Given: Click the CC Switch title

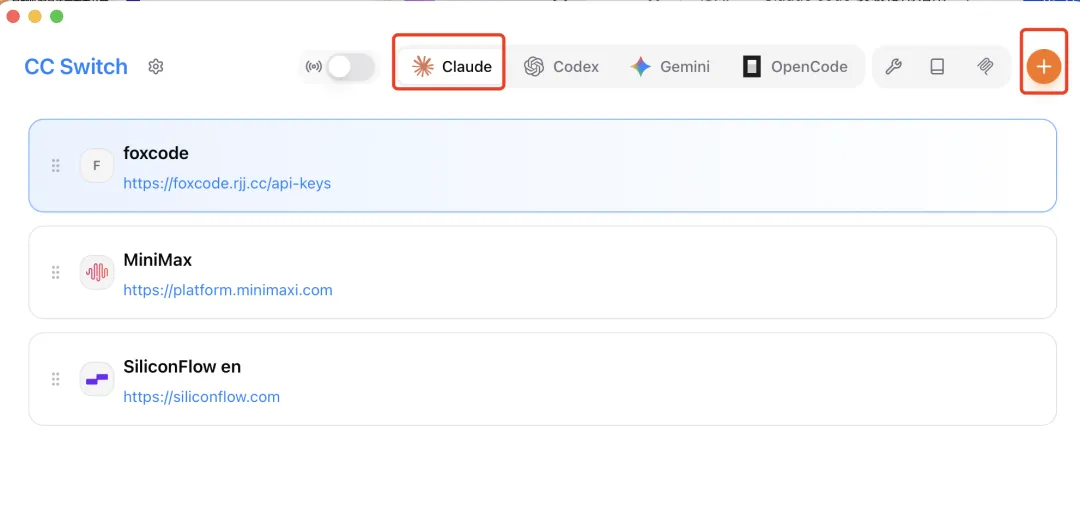Looking at the screenshot, I should [x=76, y=67].
